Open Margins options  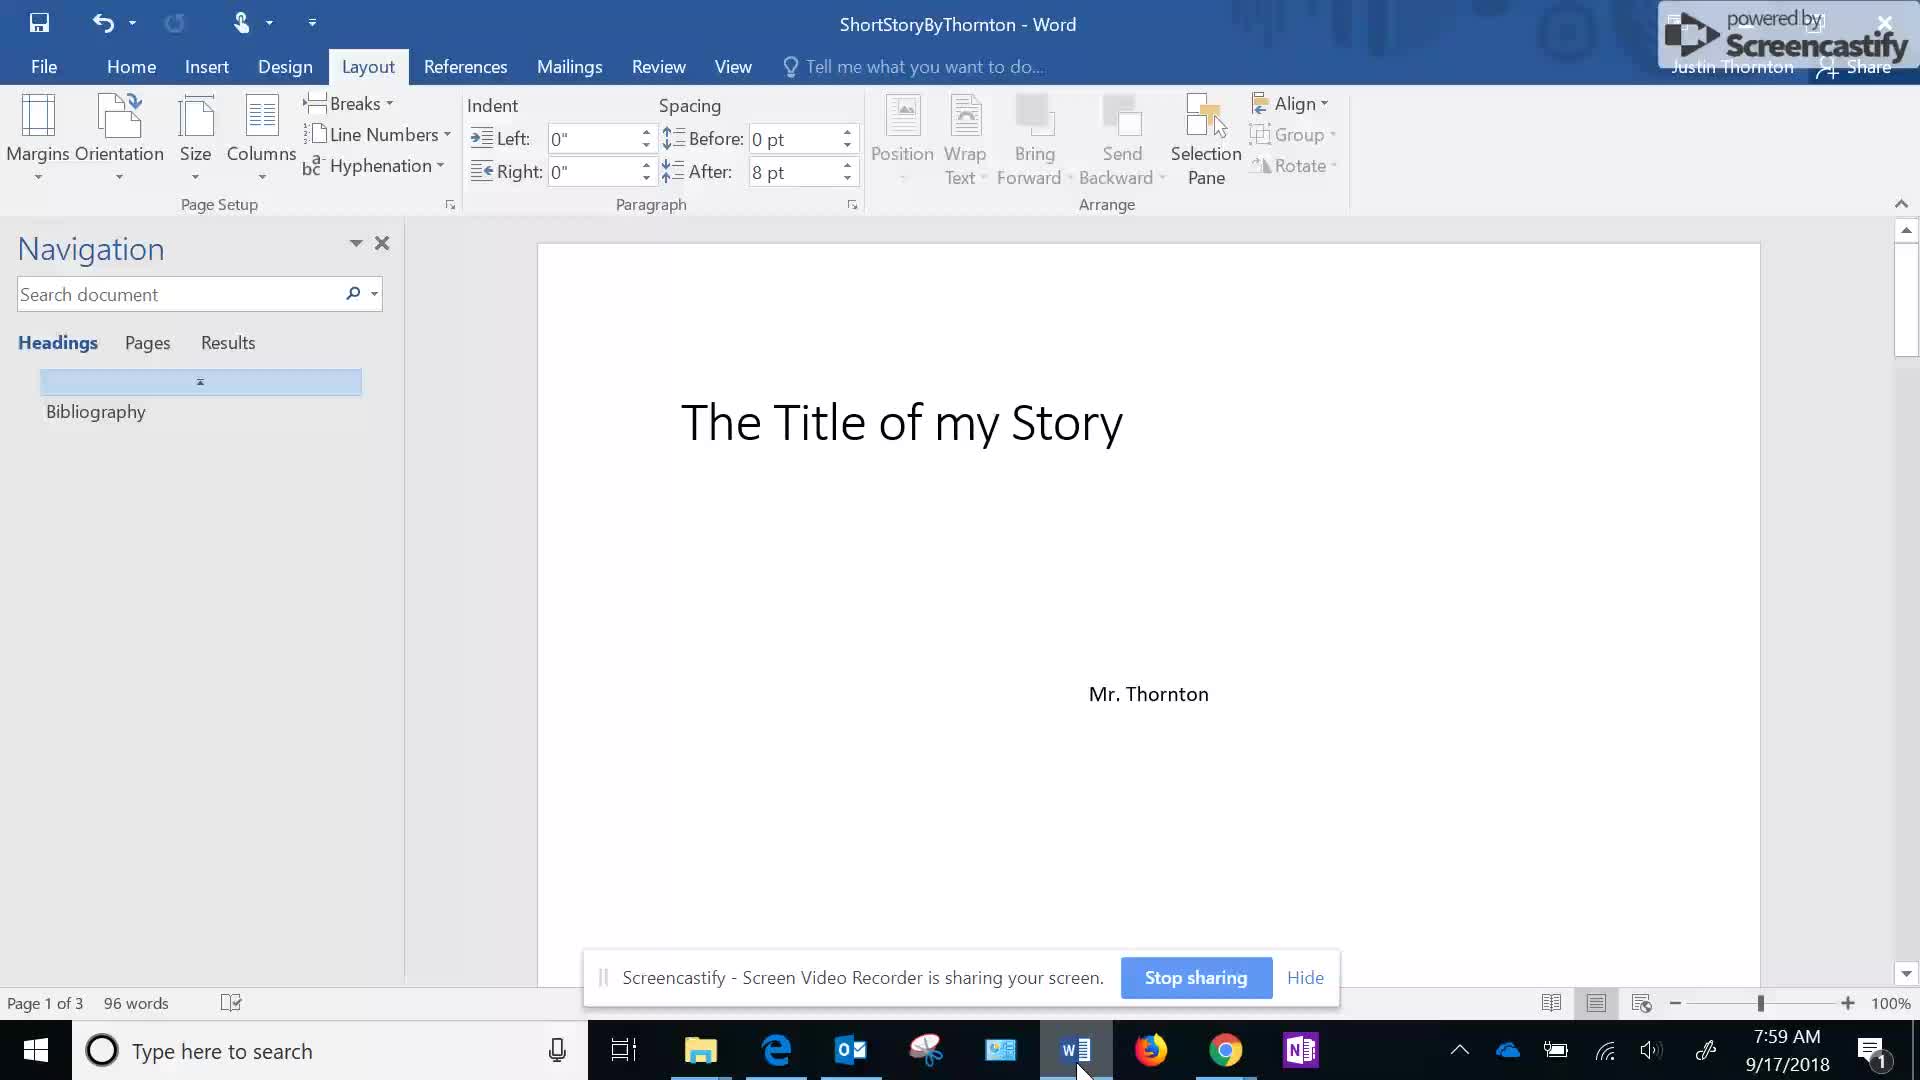[38, 138]
